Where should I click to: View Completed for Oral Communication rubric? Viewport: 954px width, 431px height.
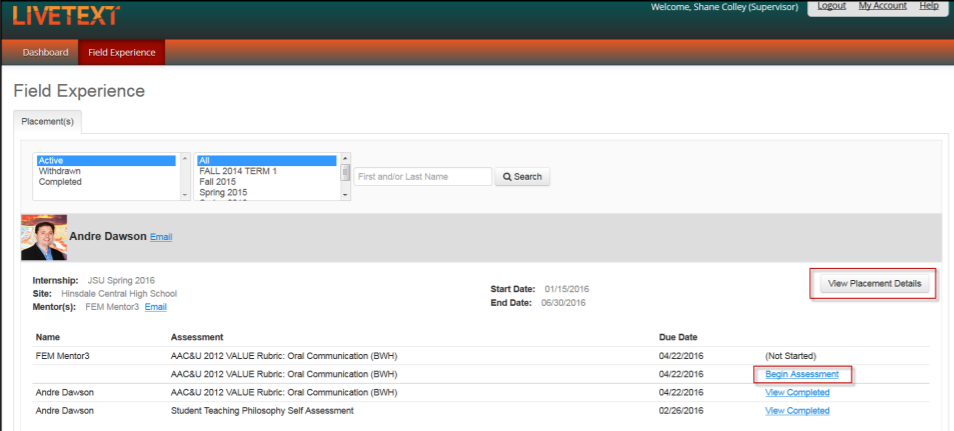(x=797, y=392)
